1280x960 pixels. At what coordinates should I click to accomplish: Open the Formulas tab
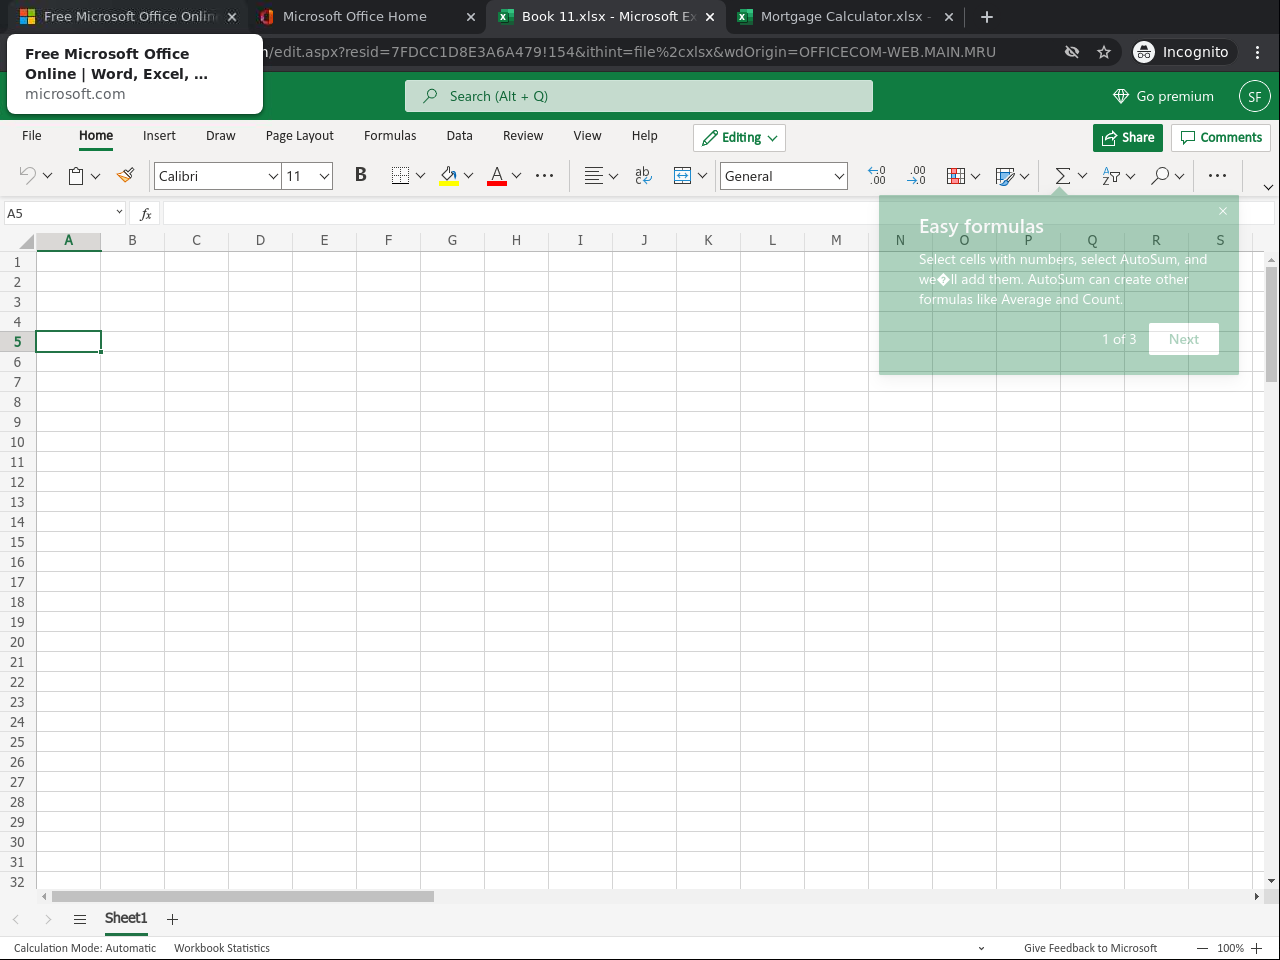390,136
